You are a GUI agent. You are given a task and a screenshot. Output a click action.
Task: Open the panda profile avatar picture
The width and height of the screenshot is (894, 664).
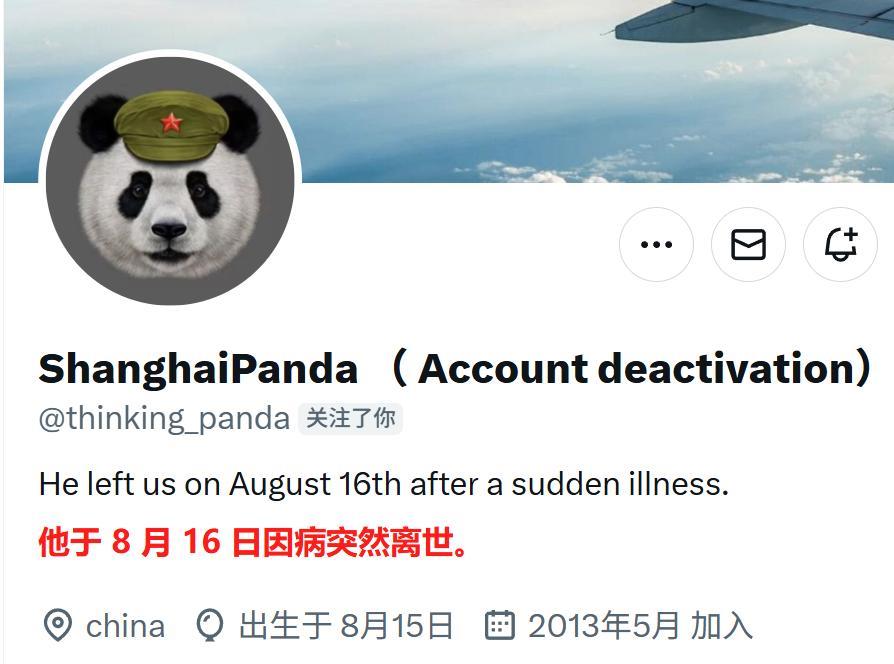coord(170,181)
